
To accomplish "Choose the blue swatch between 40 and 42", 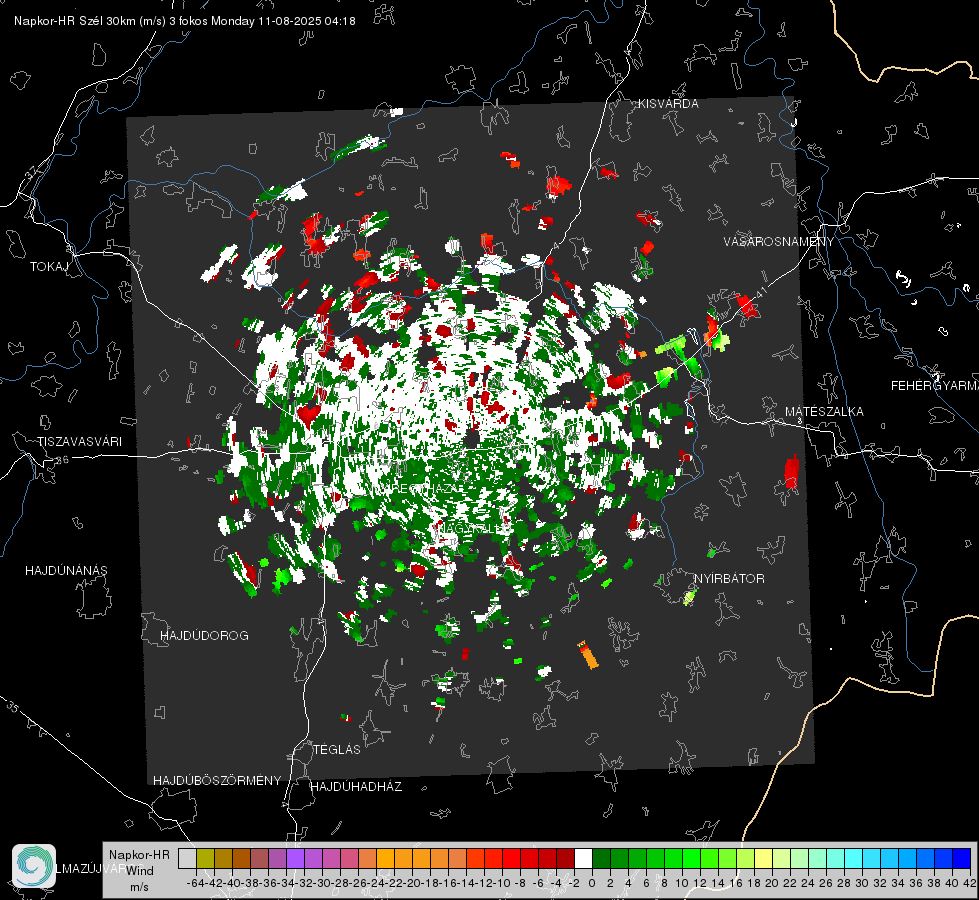I will [962, 858].
